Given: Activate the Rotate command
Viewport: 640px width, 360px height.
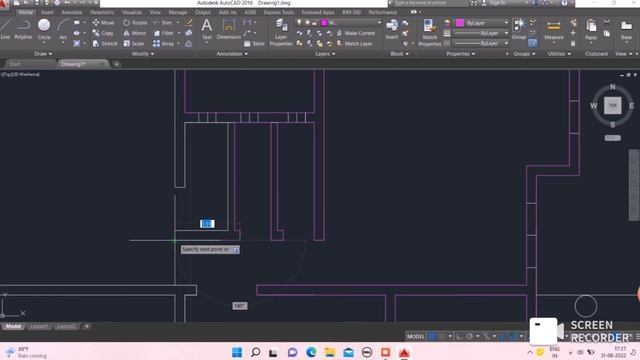Looking at the screenshot, I should (x=136, y=23).
